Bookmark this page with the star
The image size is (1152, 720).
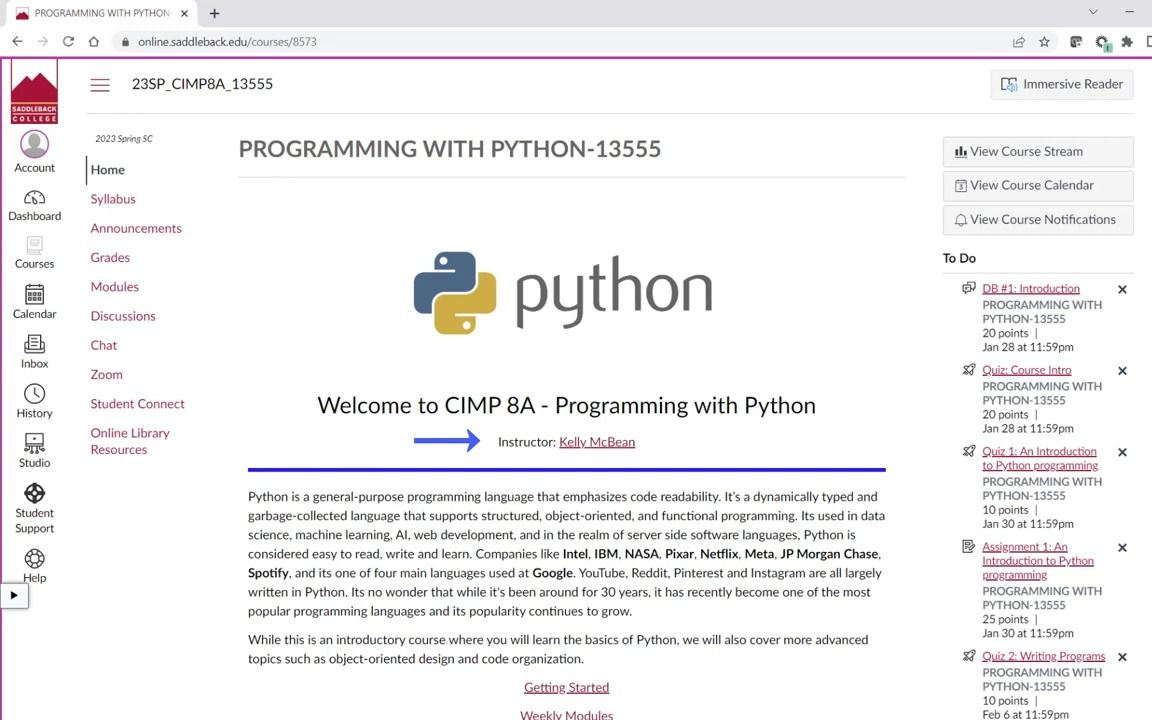(x=1044, y=42)
